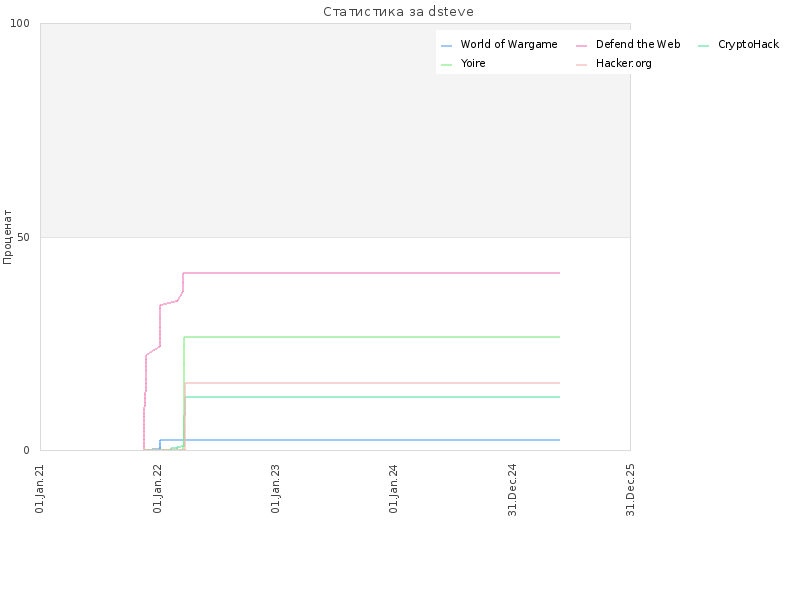800x600 pixels.
Task: Click the teal CryptoHack horizontal line
Action: (371, 397)
